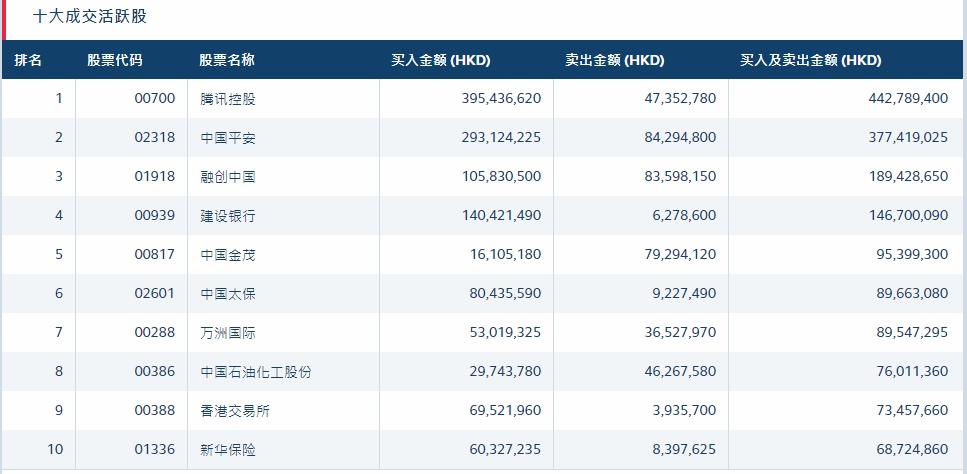The width and height of the screenshot is (967, 474).
Task: Select stock code 00939
Action: (155, 215)
